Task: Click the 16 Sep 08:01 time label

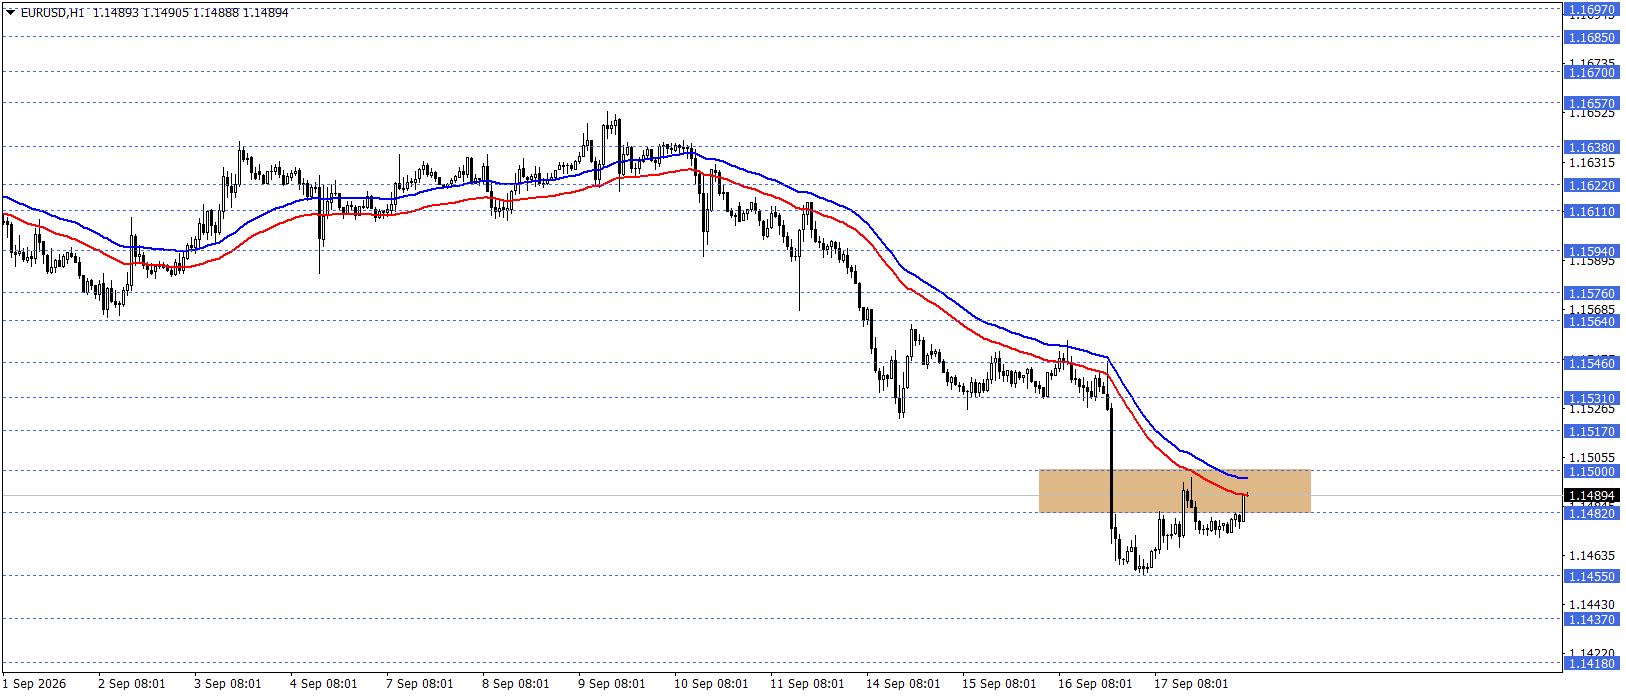Action: click(x=1095, y=684)
